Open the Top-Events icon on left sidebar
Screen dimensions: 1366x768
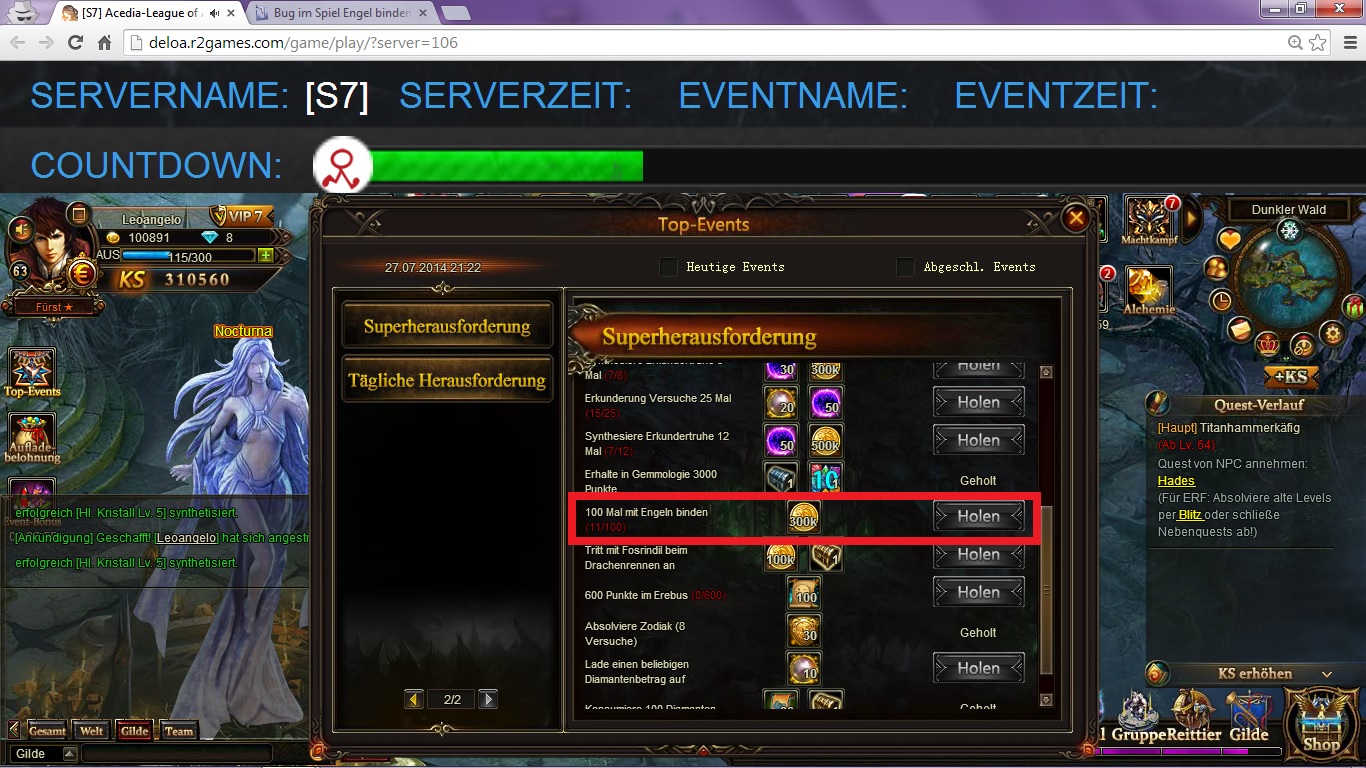(x=32, y=372)
